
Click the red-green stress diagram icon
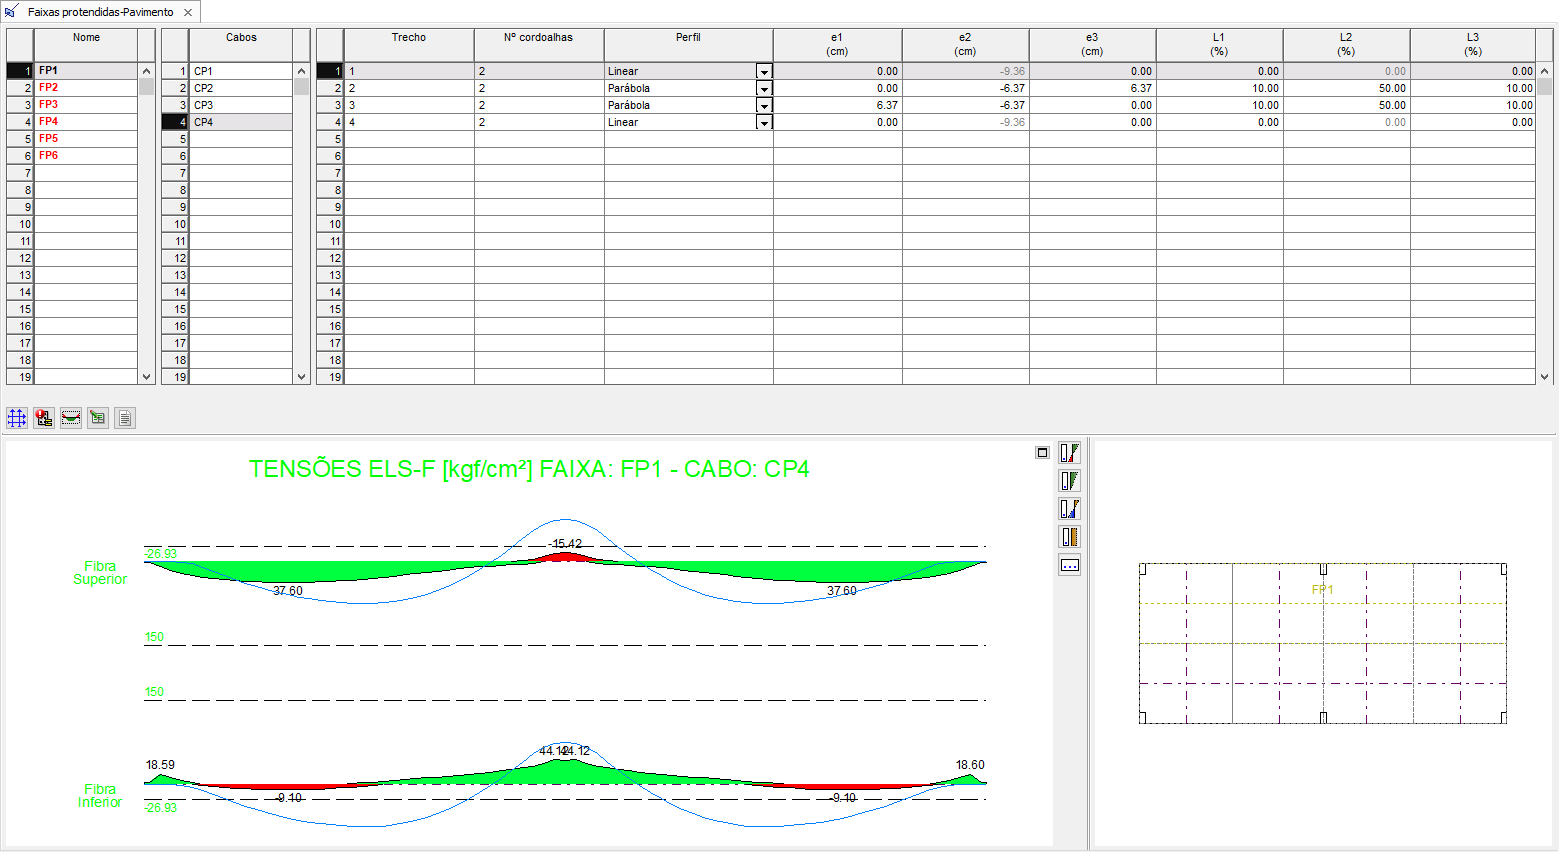(1069, 453)
